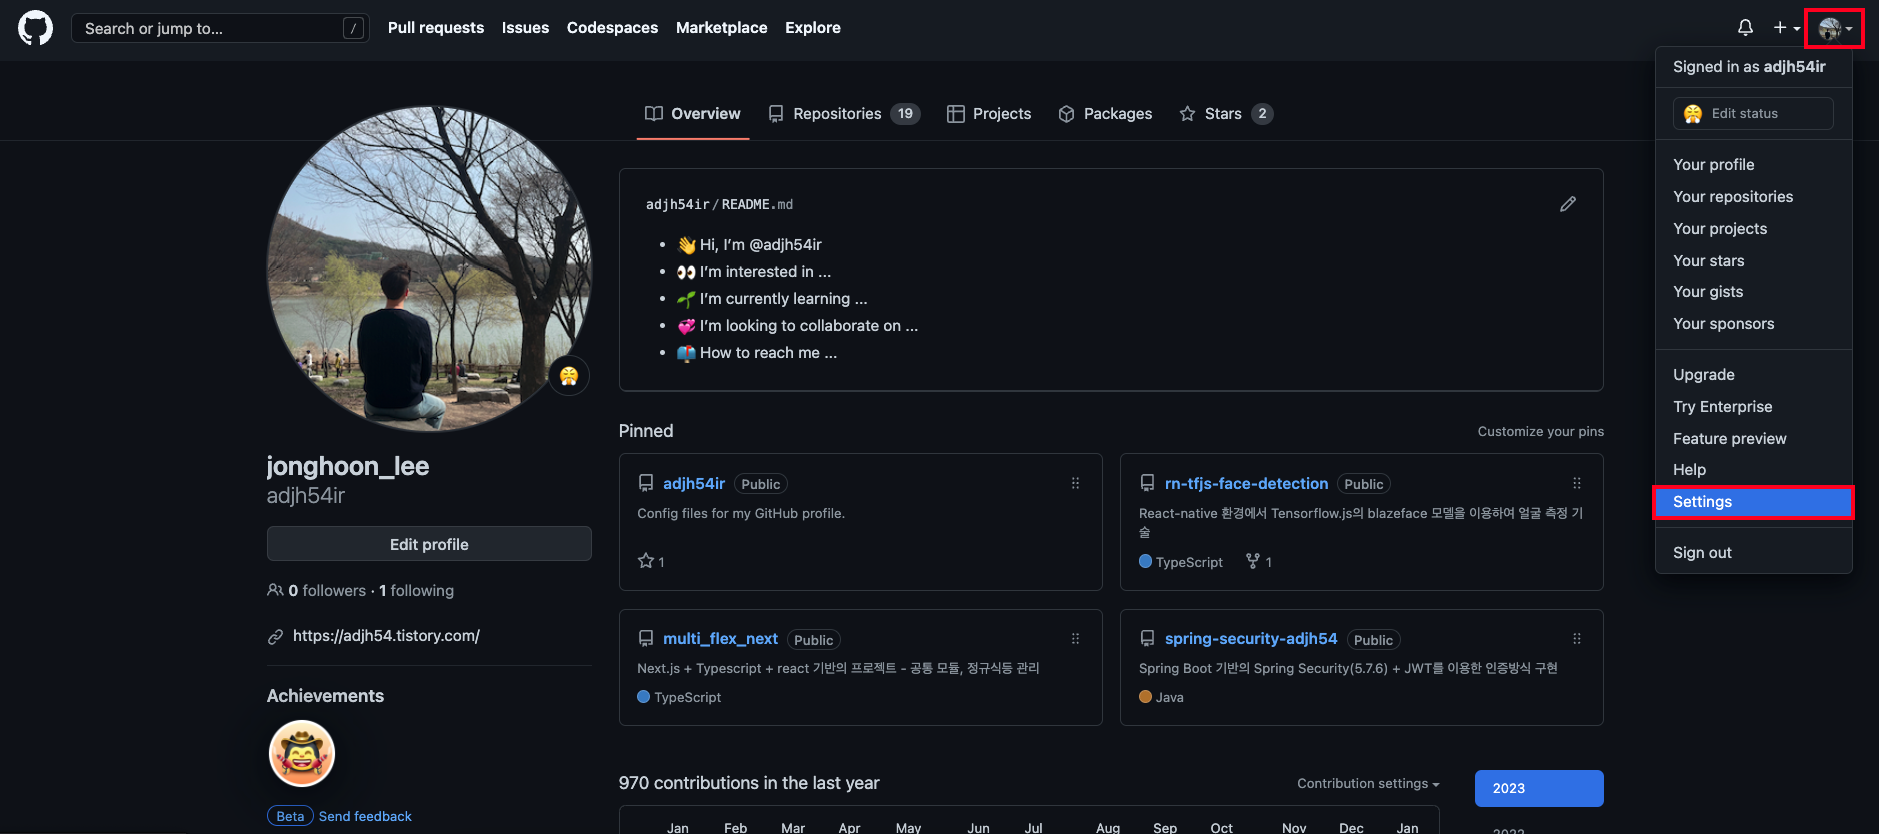
Task: Select Try Enterprise from user menu
Action: click(1754, 407)
